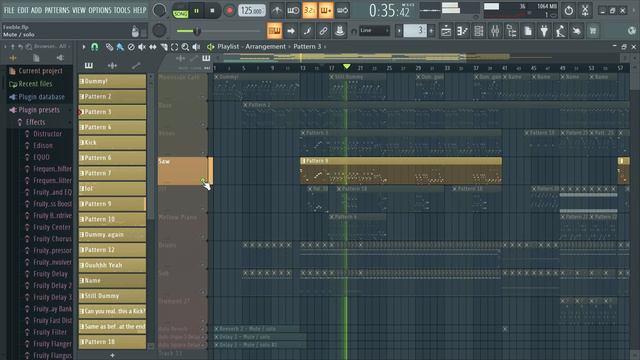Open the content shop cart icon
The width and height of the screenshot is (640, 360).
tap(593, 31)
